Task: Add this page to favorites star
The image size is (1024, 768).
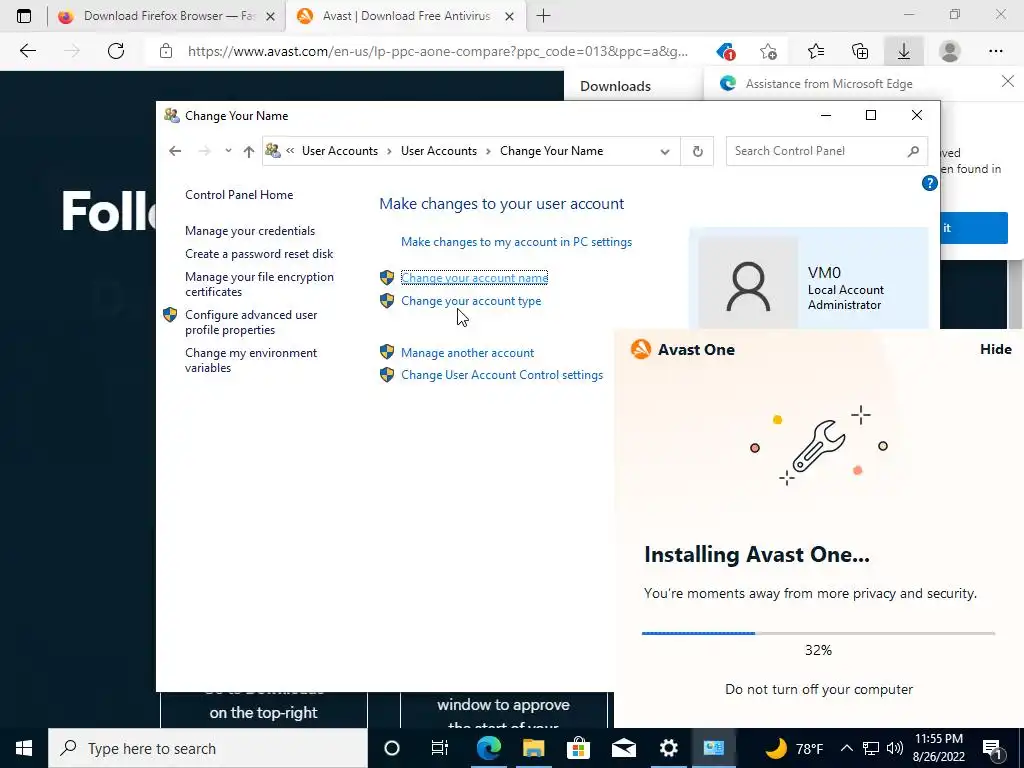Action: [x=769, y=51]
